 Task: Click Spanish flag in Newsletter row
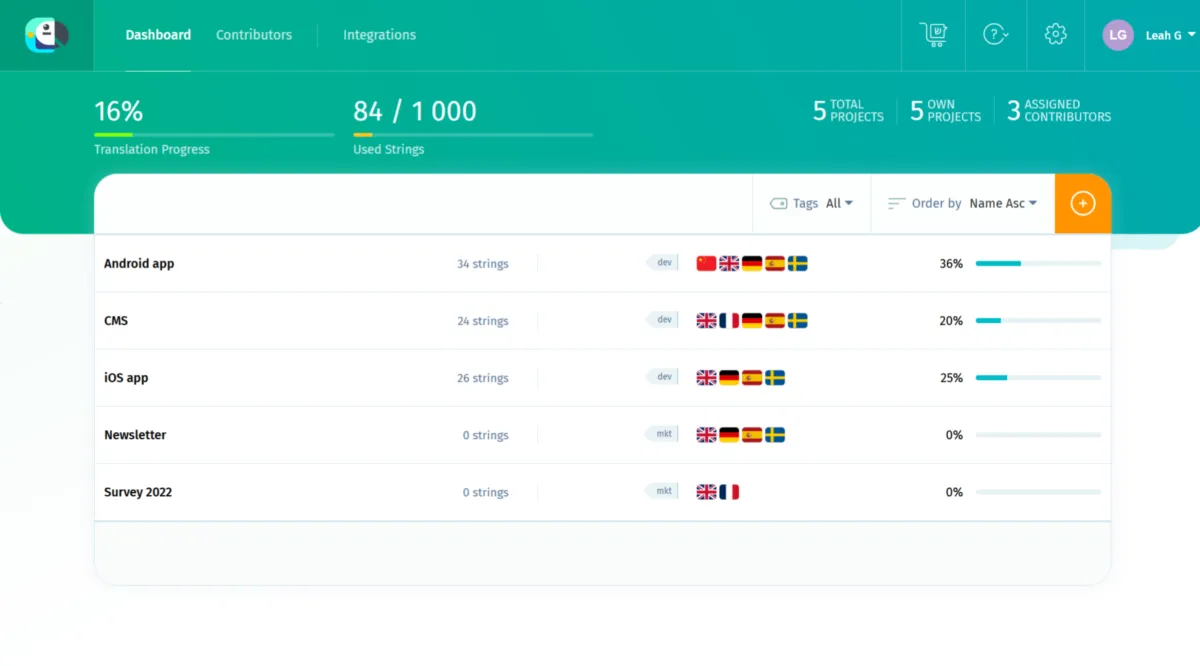coord(752,435)
